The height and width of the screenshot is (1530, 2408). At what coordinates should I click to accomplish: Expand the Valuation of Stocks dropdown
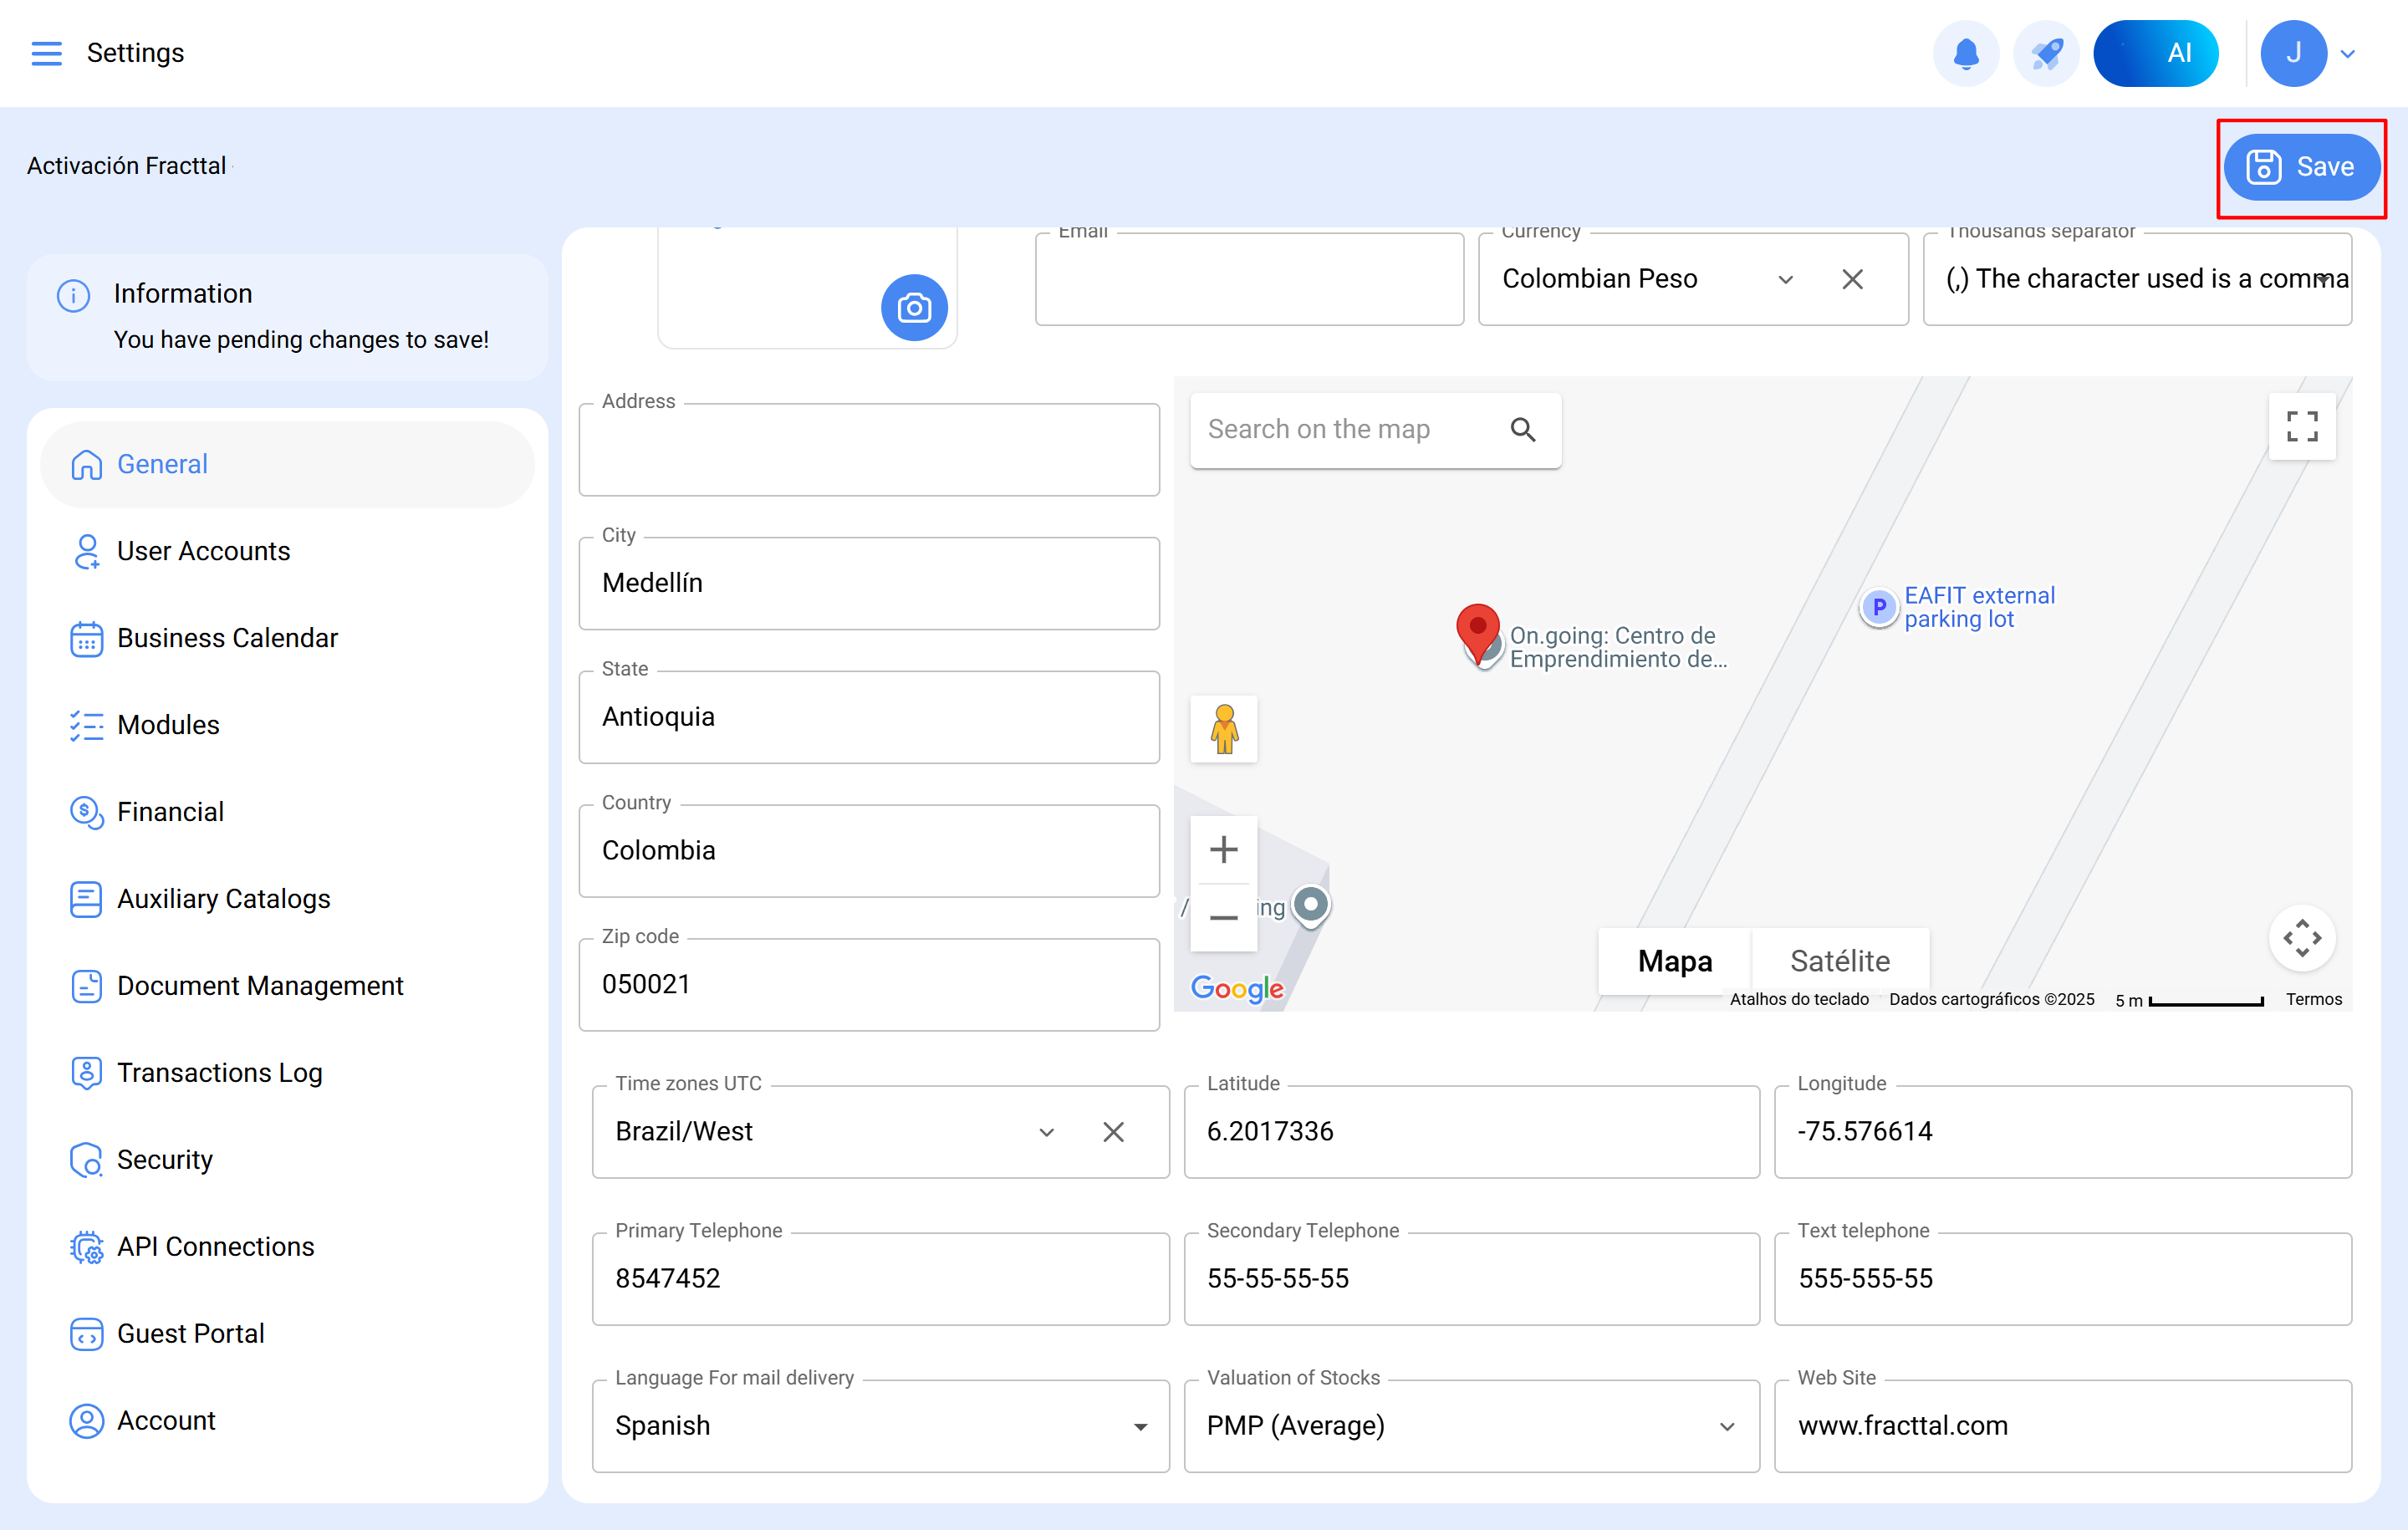(x=1726, y=1426)
